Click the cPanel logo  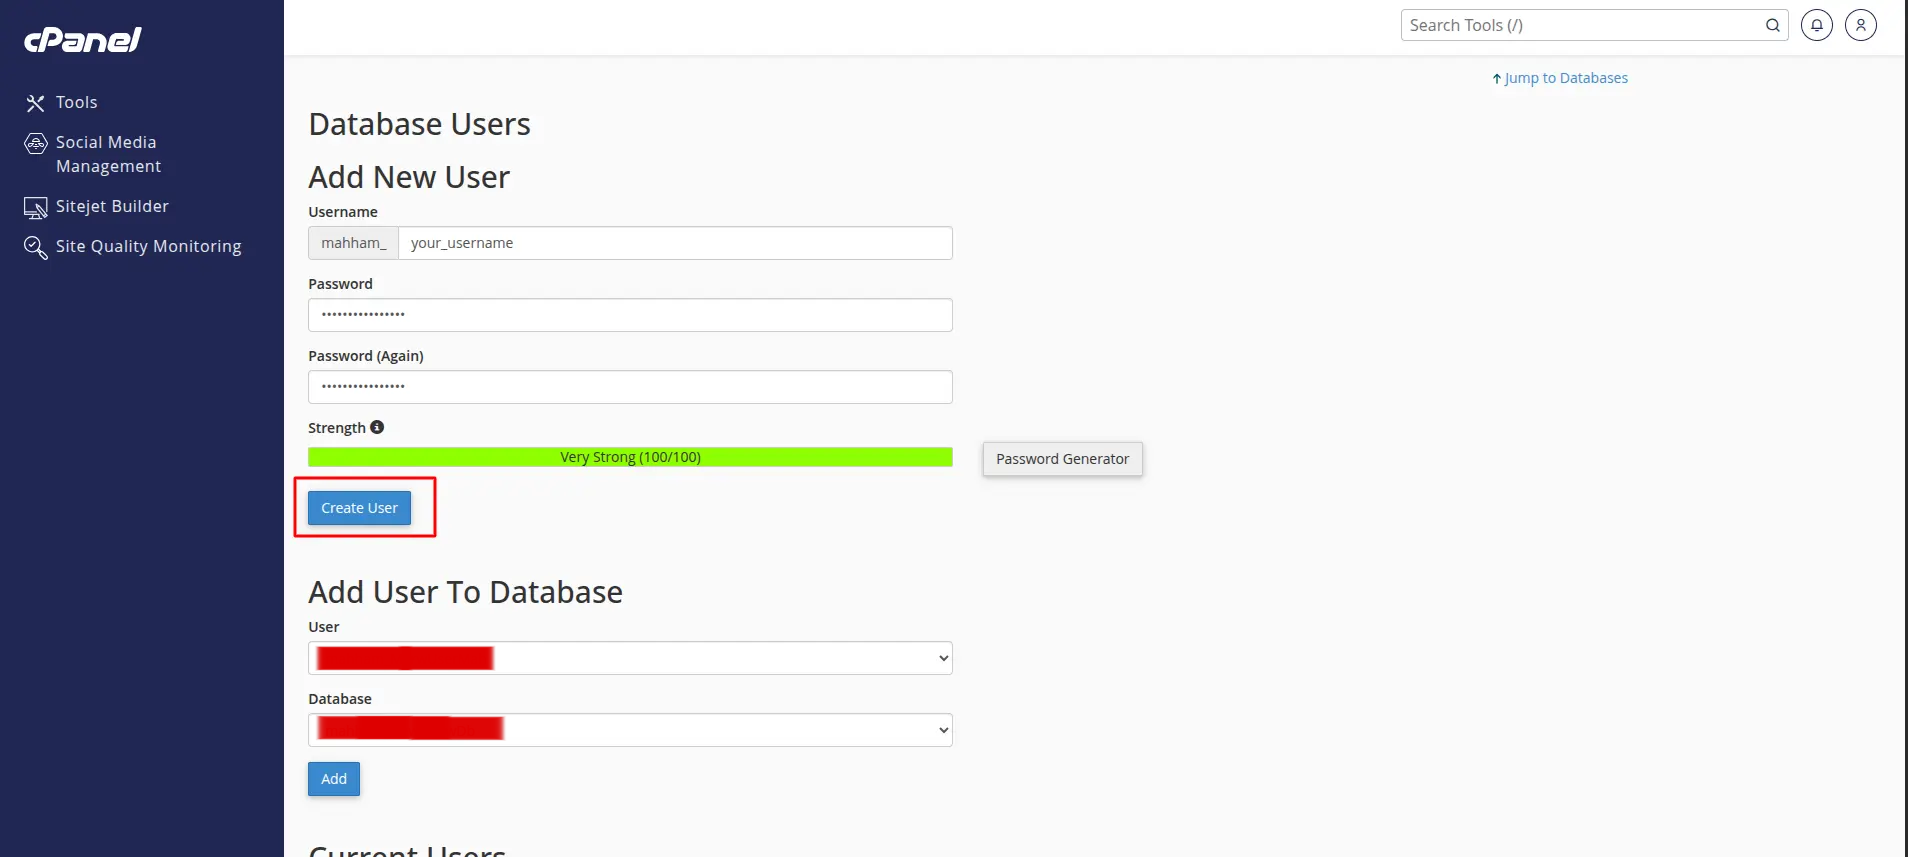(83, 39)
